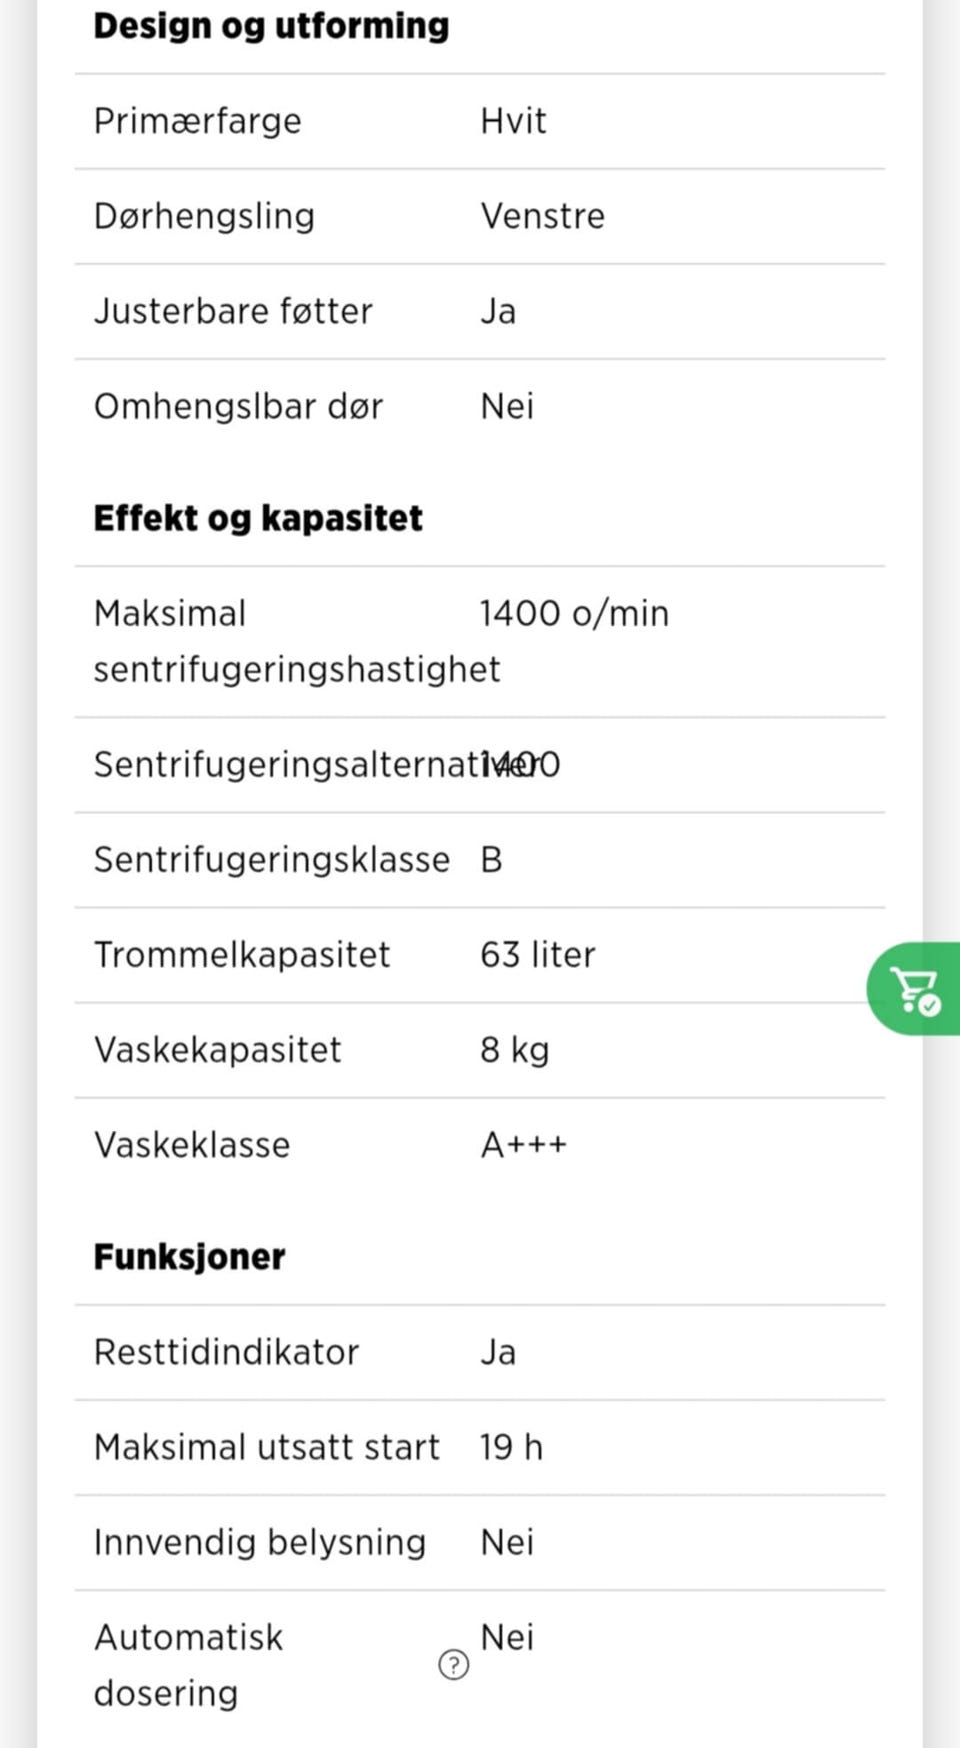Select the 63 liter value
The image size is (960, 1748).
pyautogui.click(x=538, y=955)
